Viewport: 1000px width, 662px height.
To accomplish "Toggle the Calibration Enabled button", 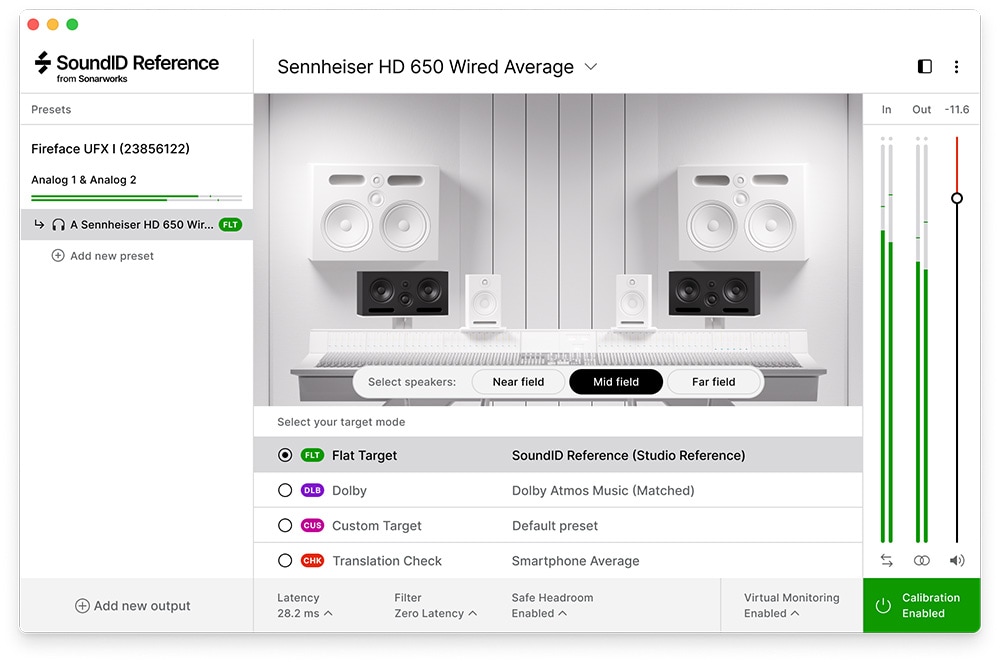I will coord(922,606).
